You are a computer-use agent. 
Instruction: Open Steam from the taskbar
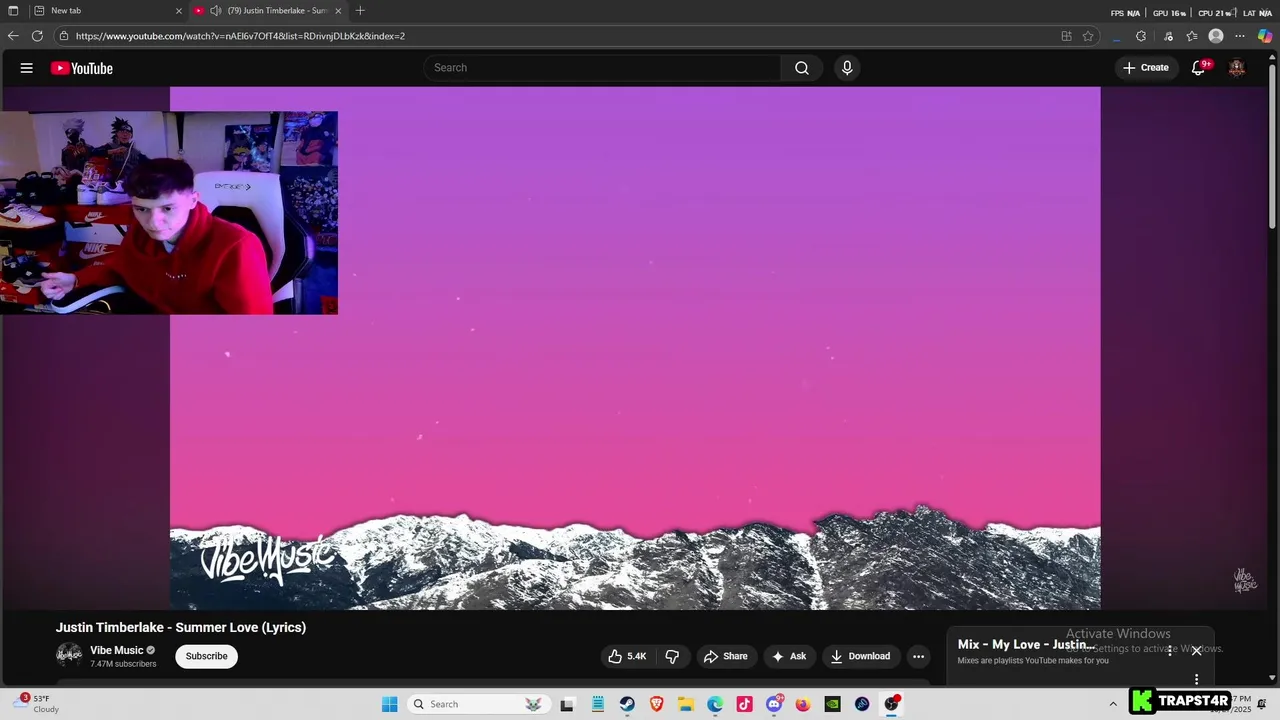click(x=627, y=704)
